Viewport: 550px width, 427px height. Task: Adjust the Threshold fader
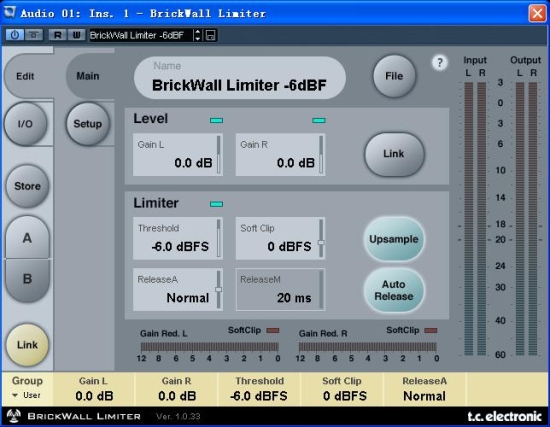pos(219,239)
